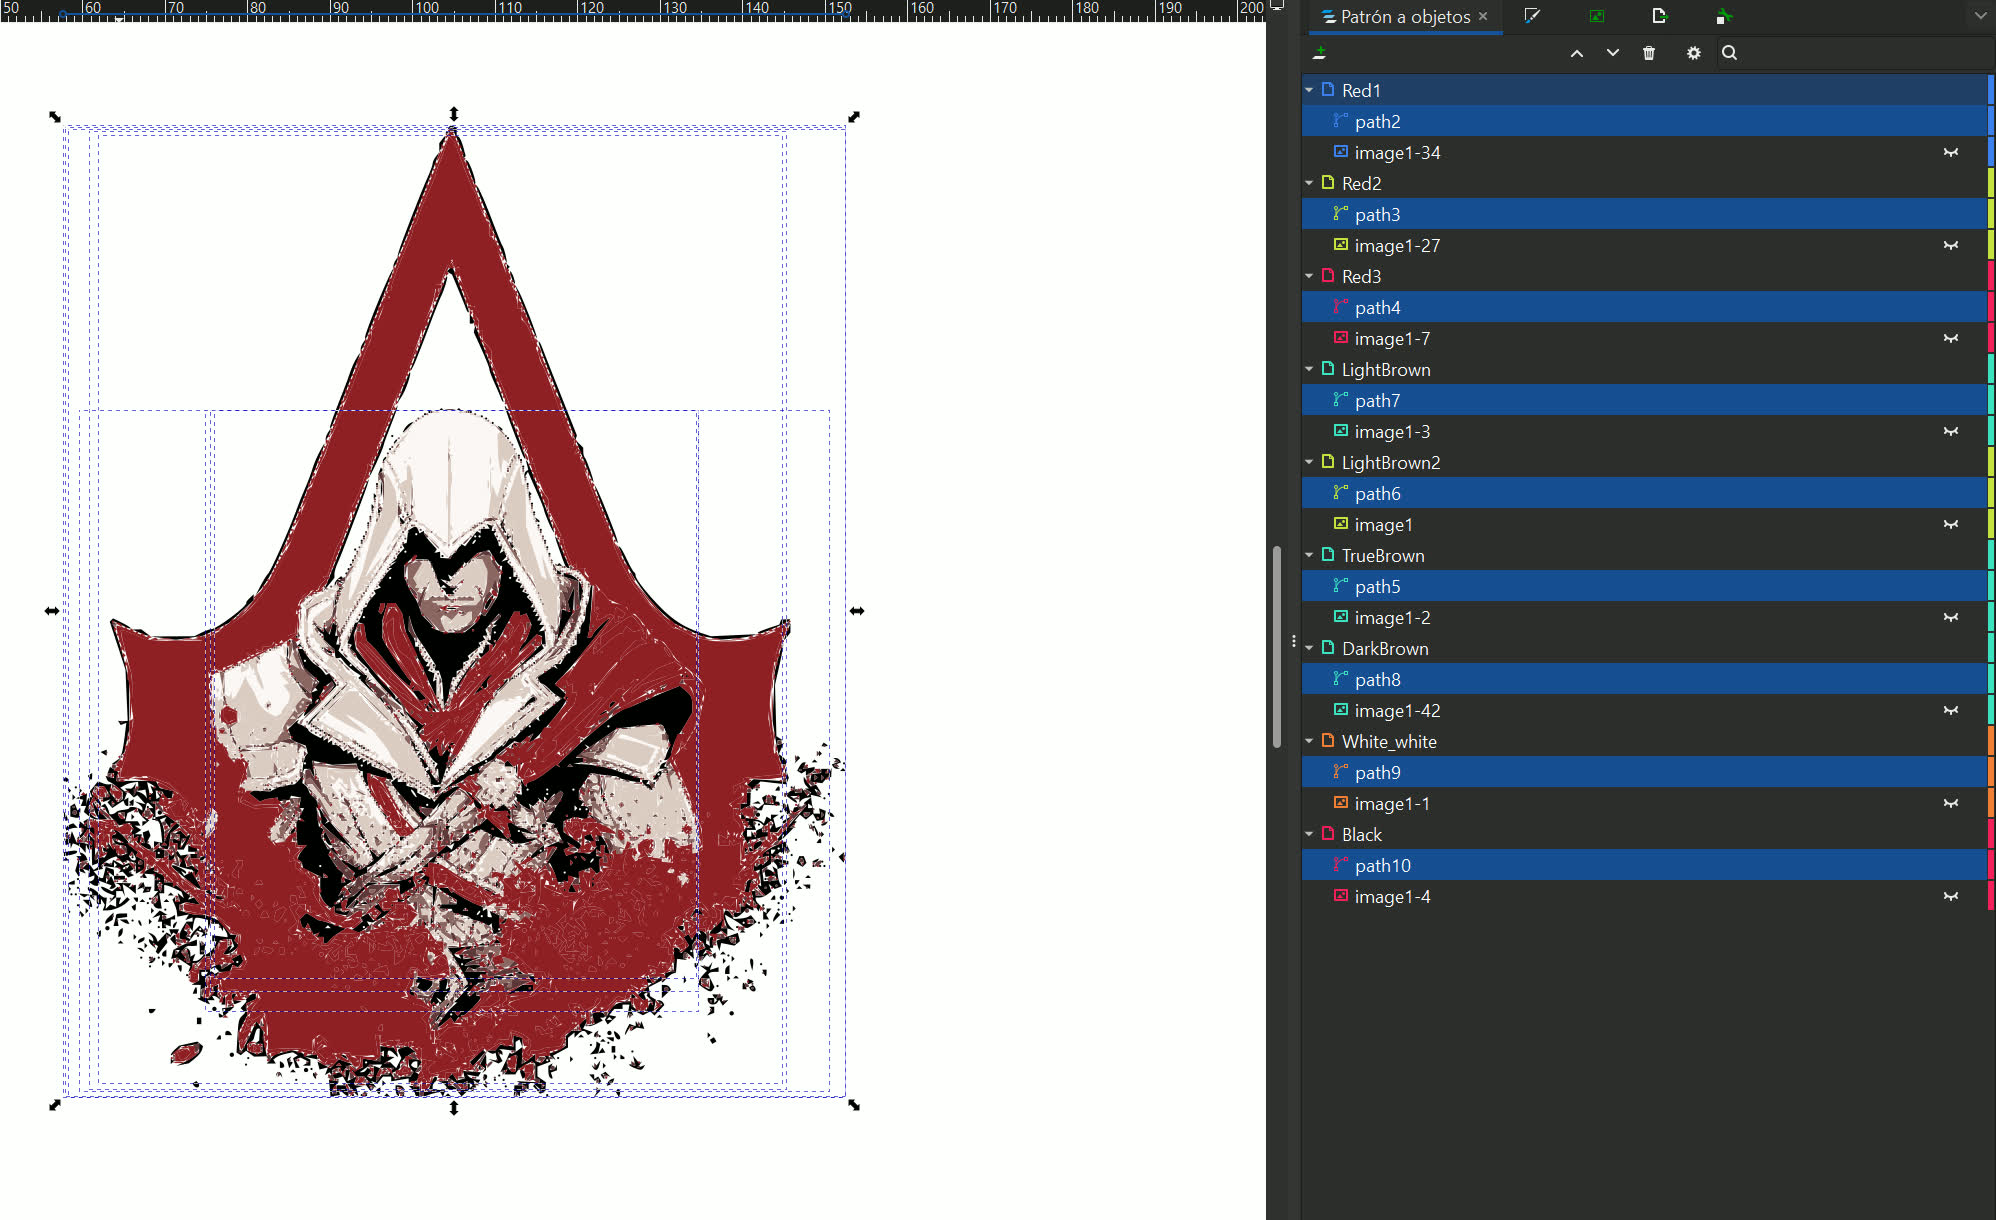Click the image icon beside image1-4

click(x=1340, y=896)
